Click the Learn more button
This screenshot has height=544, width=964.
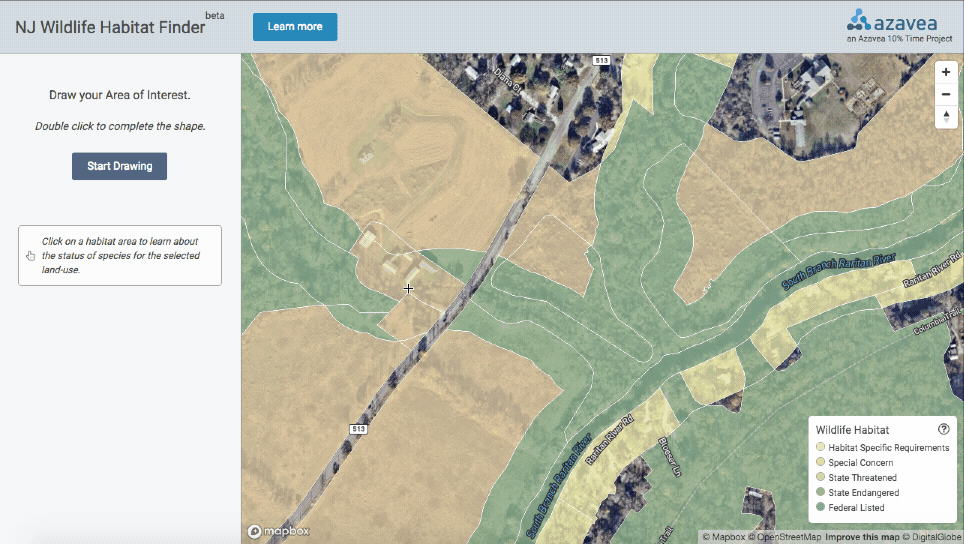click(295, 27)
